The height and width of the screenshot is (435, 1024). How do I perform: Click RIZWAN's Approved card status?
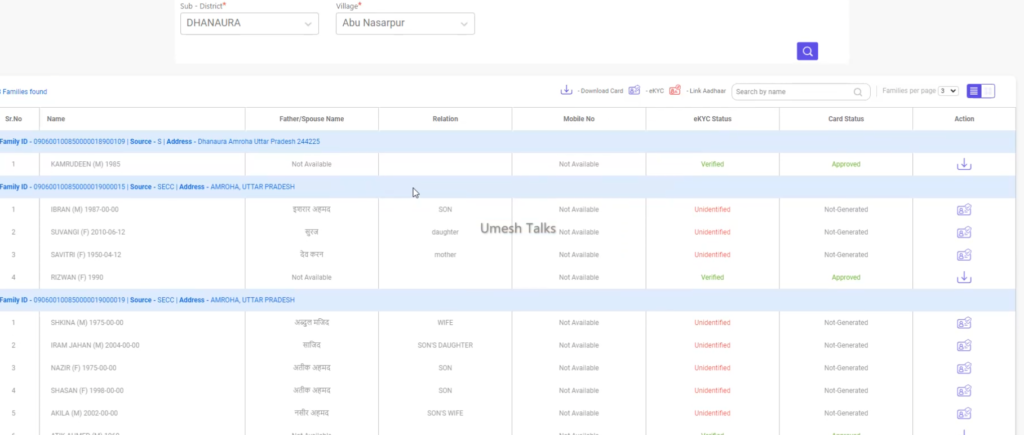click(x=846, y=278)
